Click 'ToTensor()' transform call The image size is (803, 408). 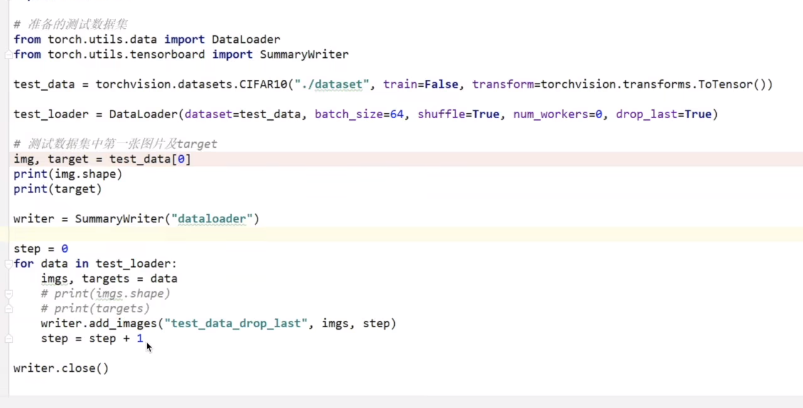click(x=732, y=84)
